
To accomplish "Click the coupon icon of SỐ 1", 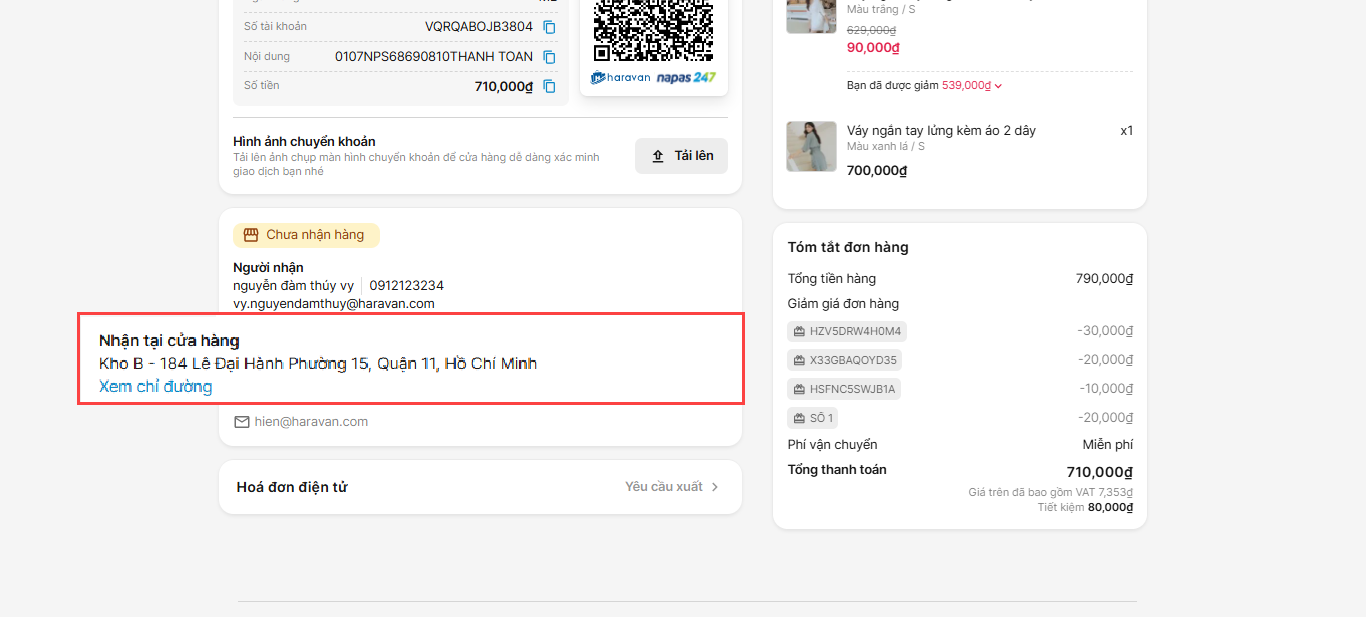I will [x=799, y=418].
